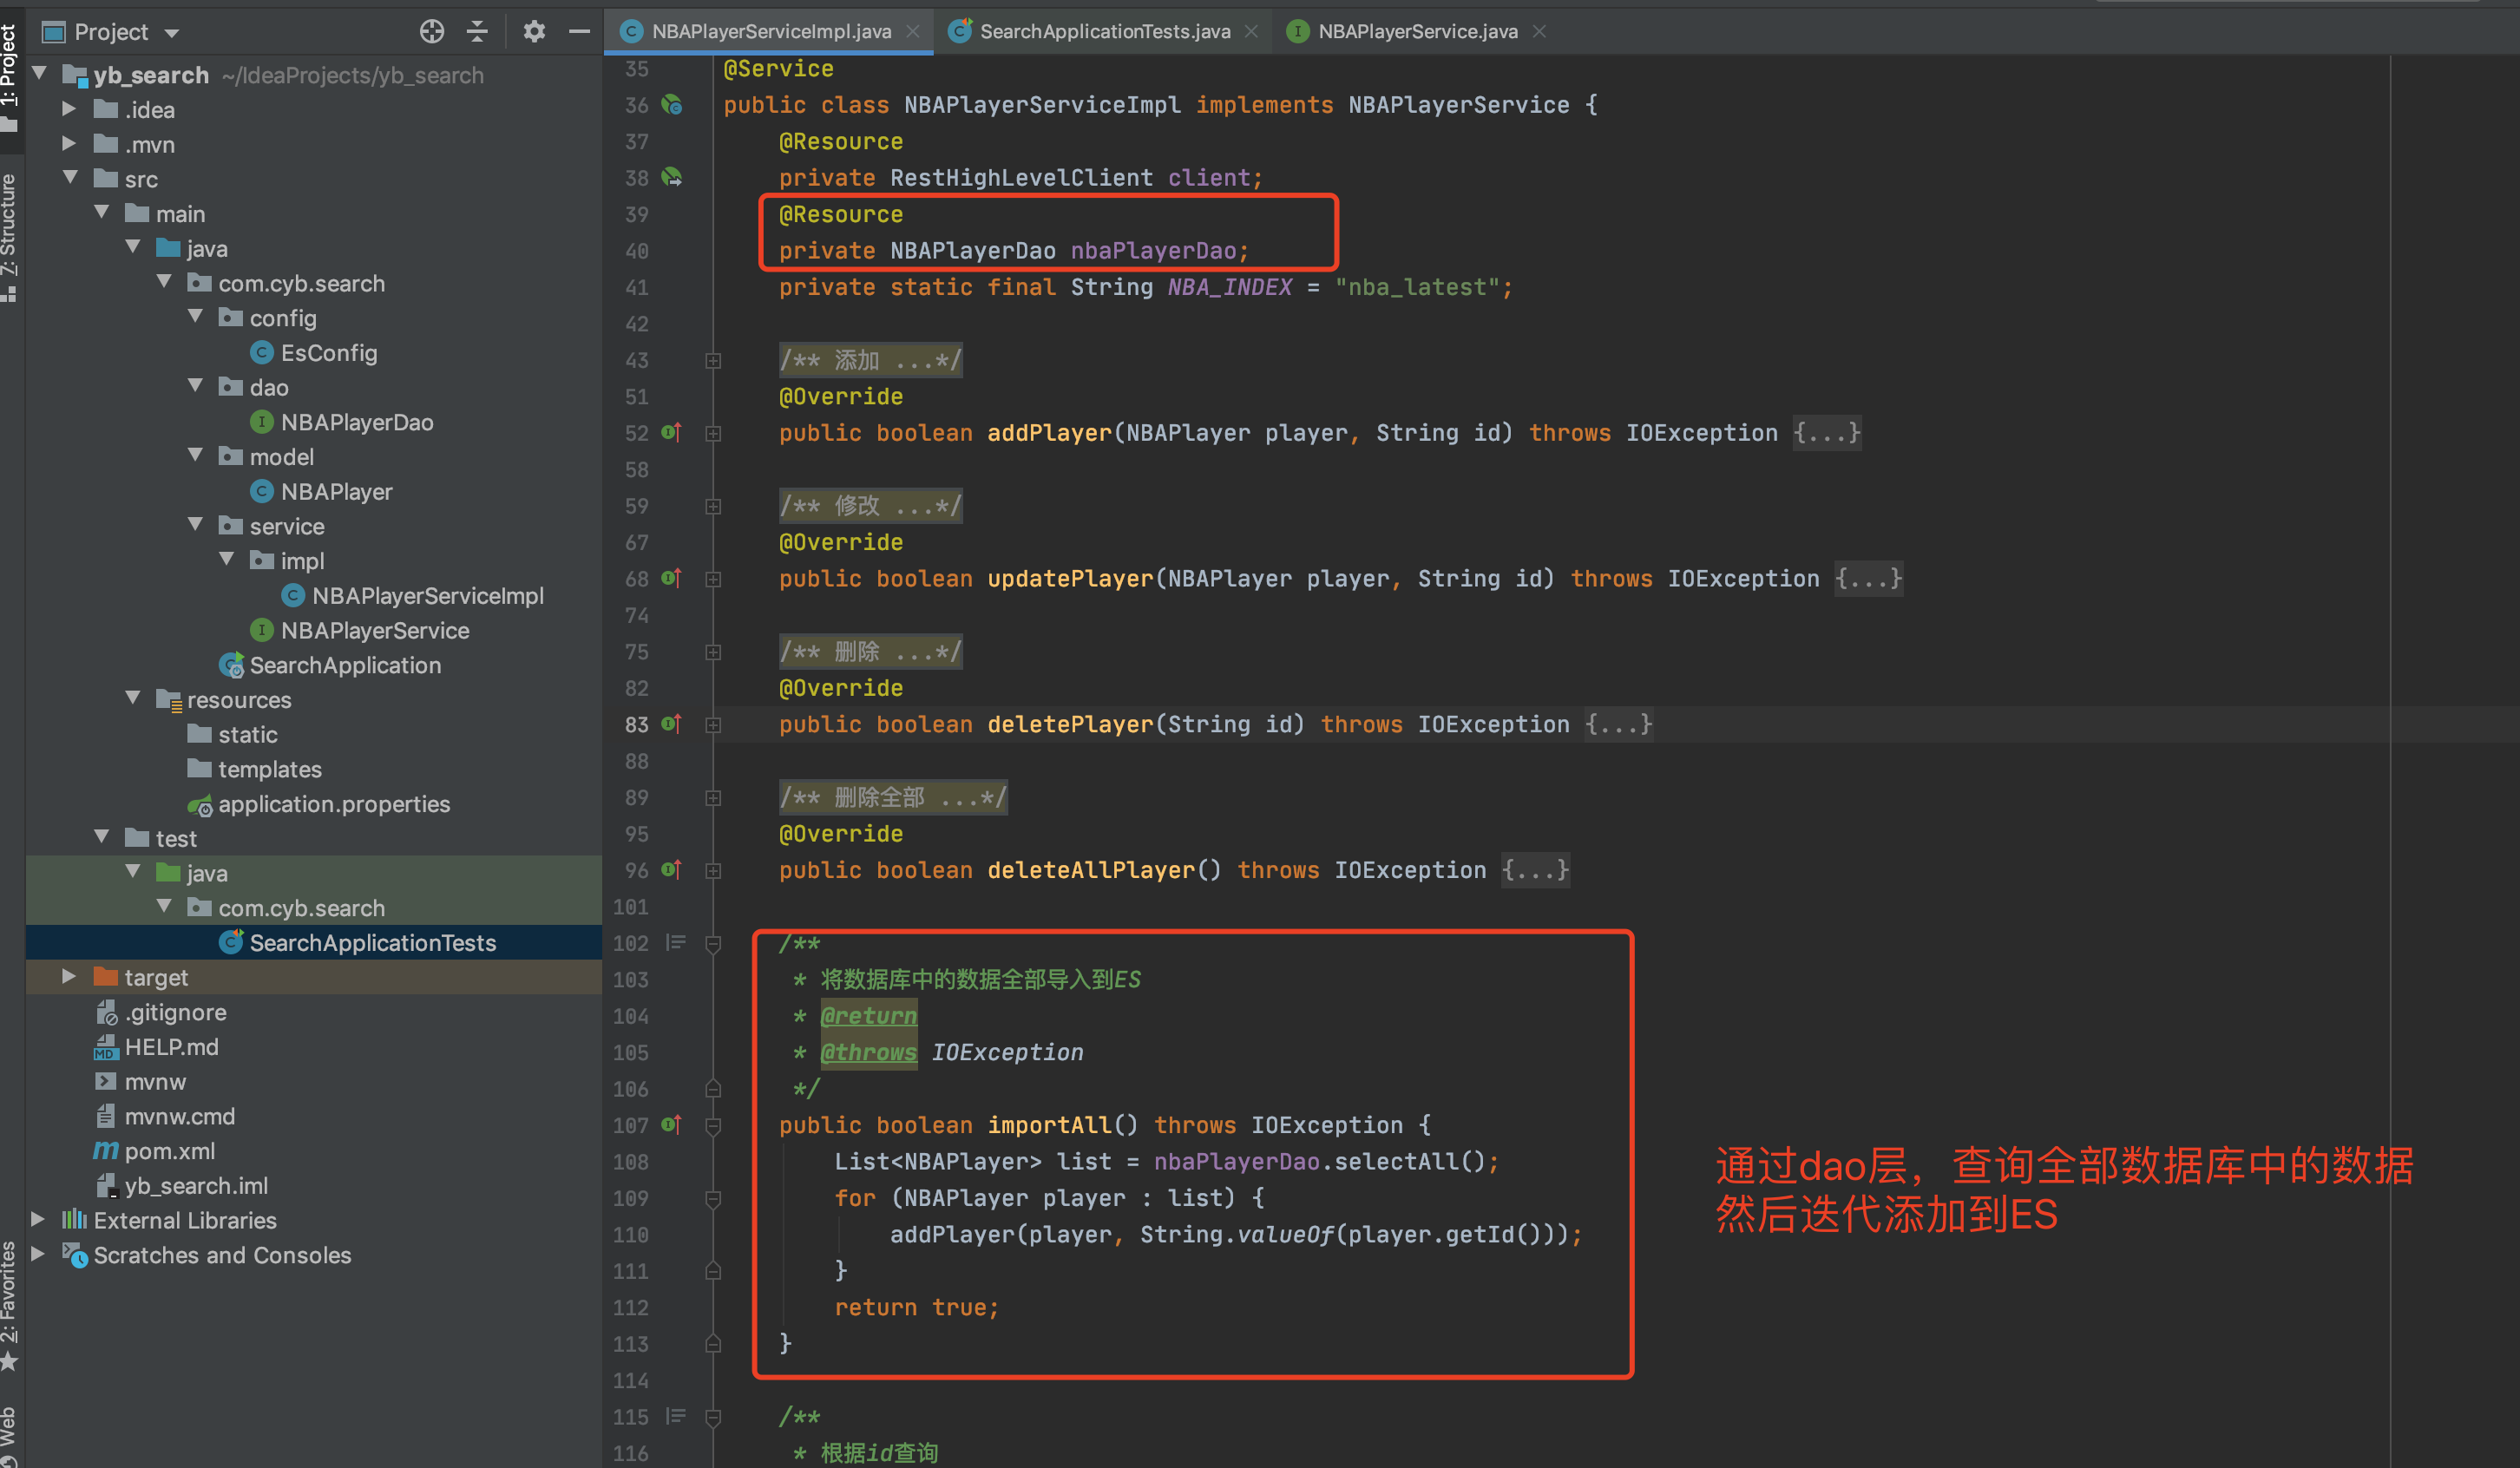2520x1468 pixels.
Task: Expand Scratches and Consoles node
Action: pyautogui.click(x=38, y=1254)
